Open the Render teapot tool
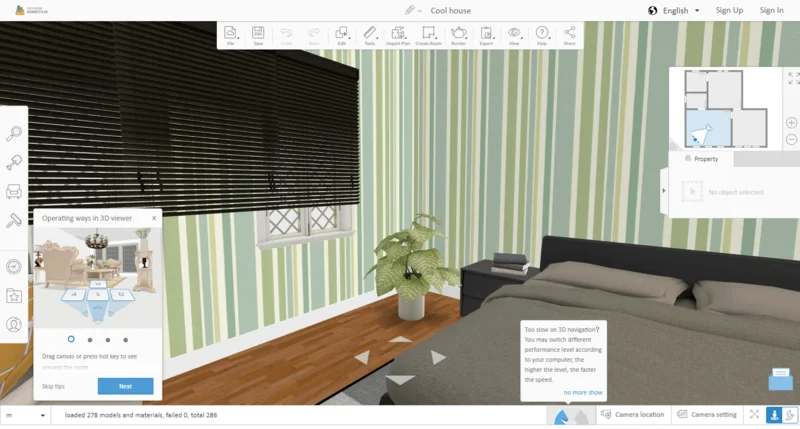The width and height of the screenshot is (800, 429). tap(458, 35)
